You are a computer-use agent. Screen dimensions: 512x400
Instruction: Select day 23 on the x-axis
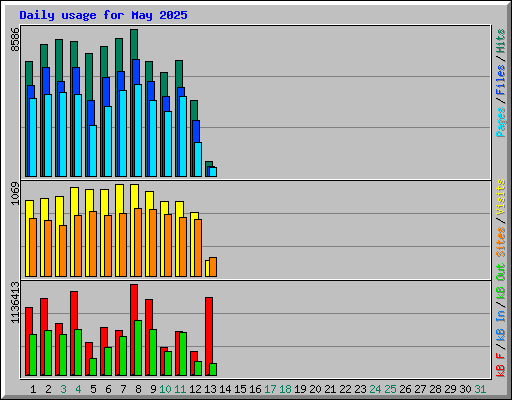[x=360, y=389]
